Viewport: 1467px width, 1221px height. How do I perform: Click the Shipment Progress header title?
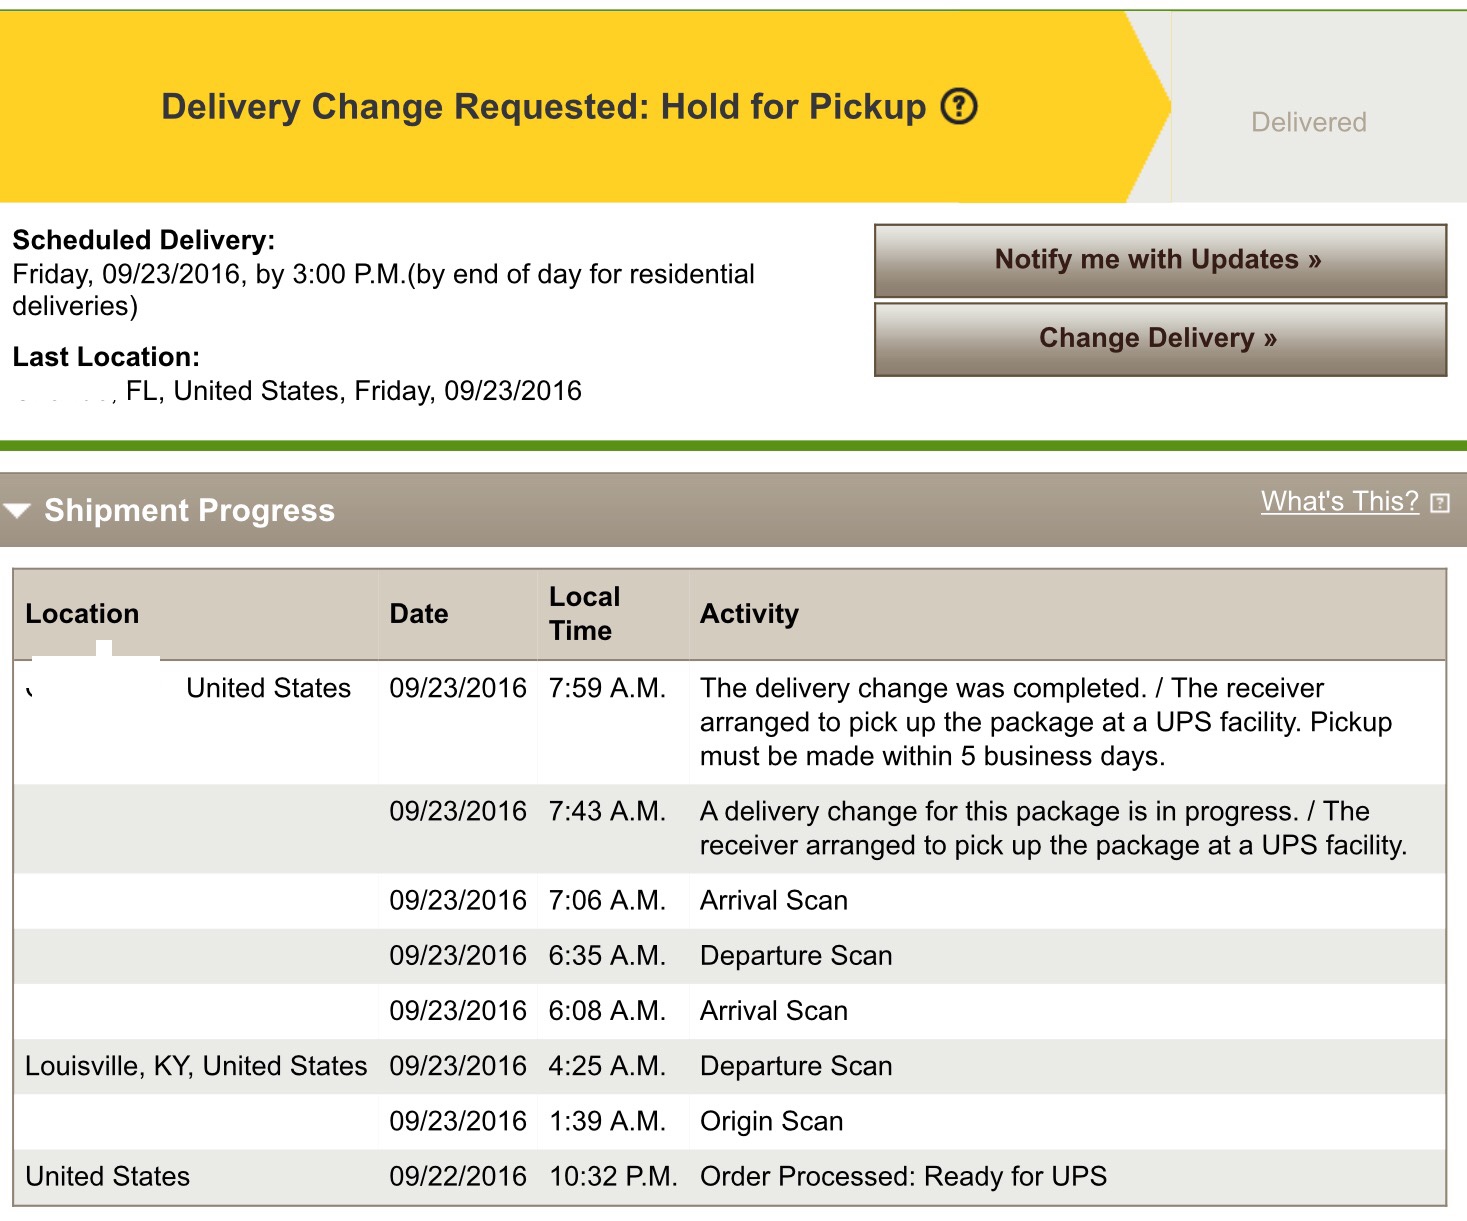pos(190,511)
